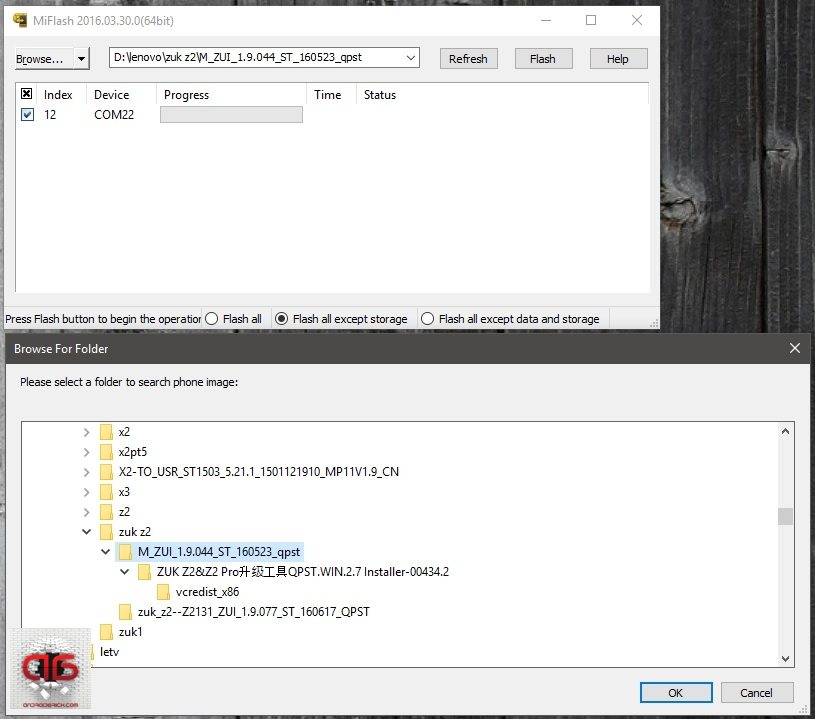This screenshot has width=815, height=719.
Task: Click folder icon beside x3
Action: (x=107, y=492)
